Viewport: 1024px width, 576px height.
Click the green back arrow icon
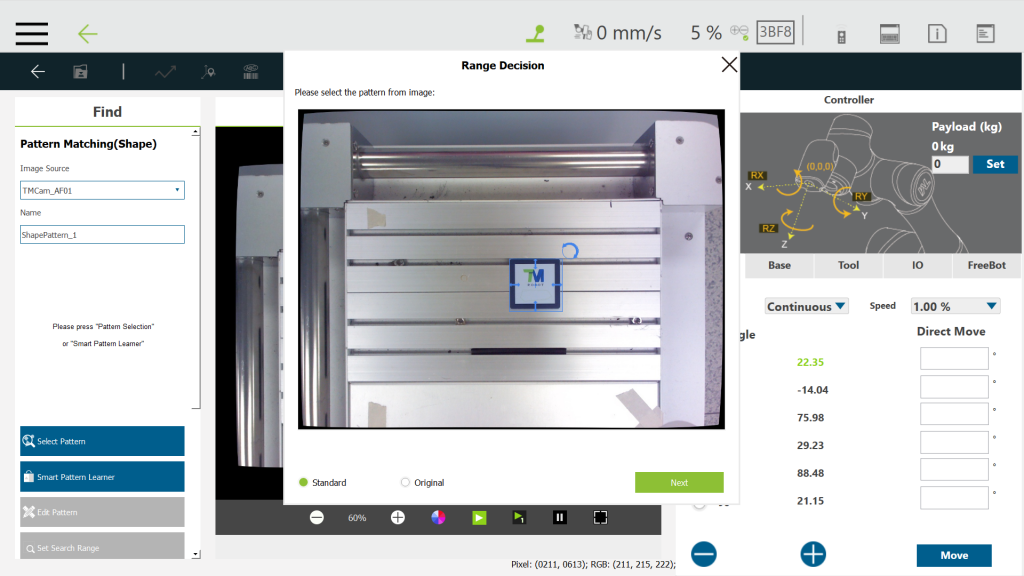click(88, 34)
